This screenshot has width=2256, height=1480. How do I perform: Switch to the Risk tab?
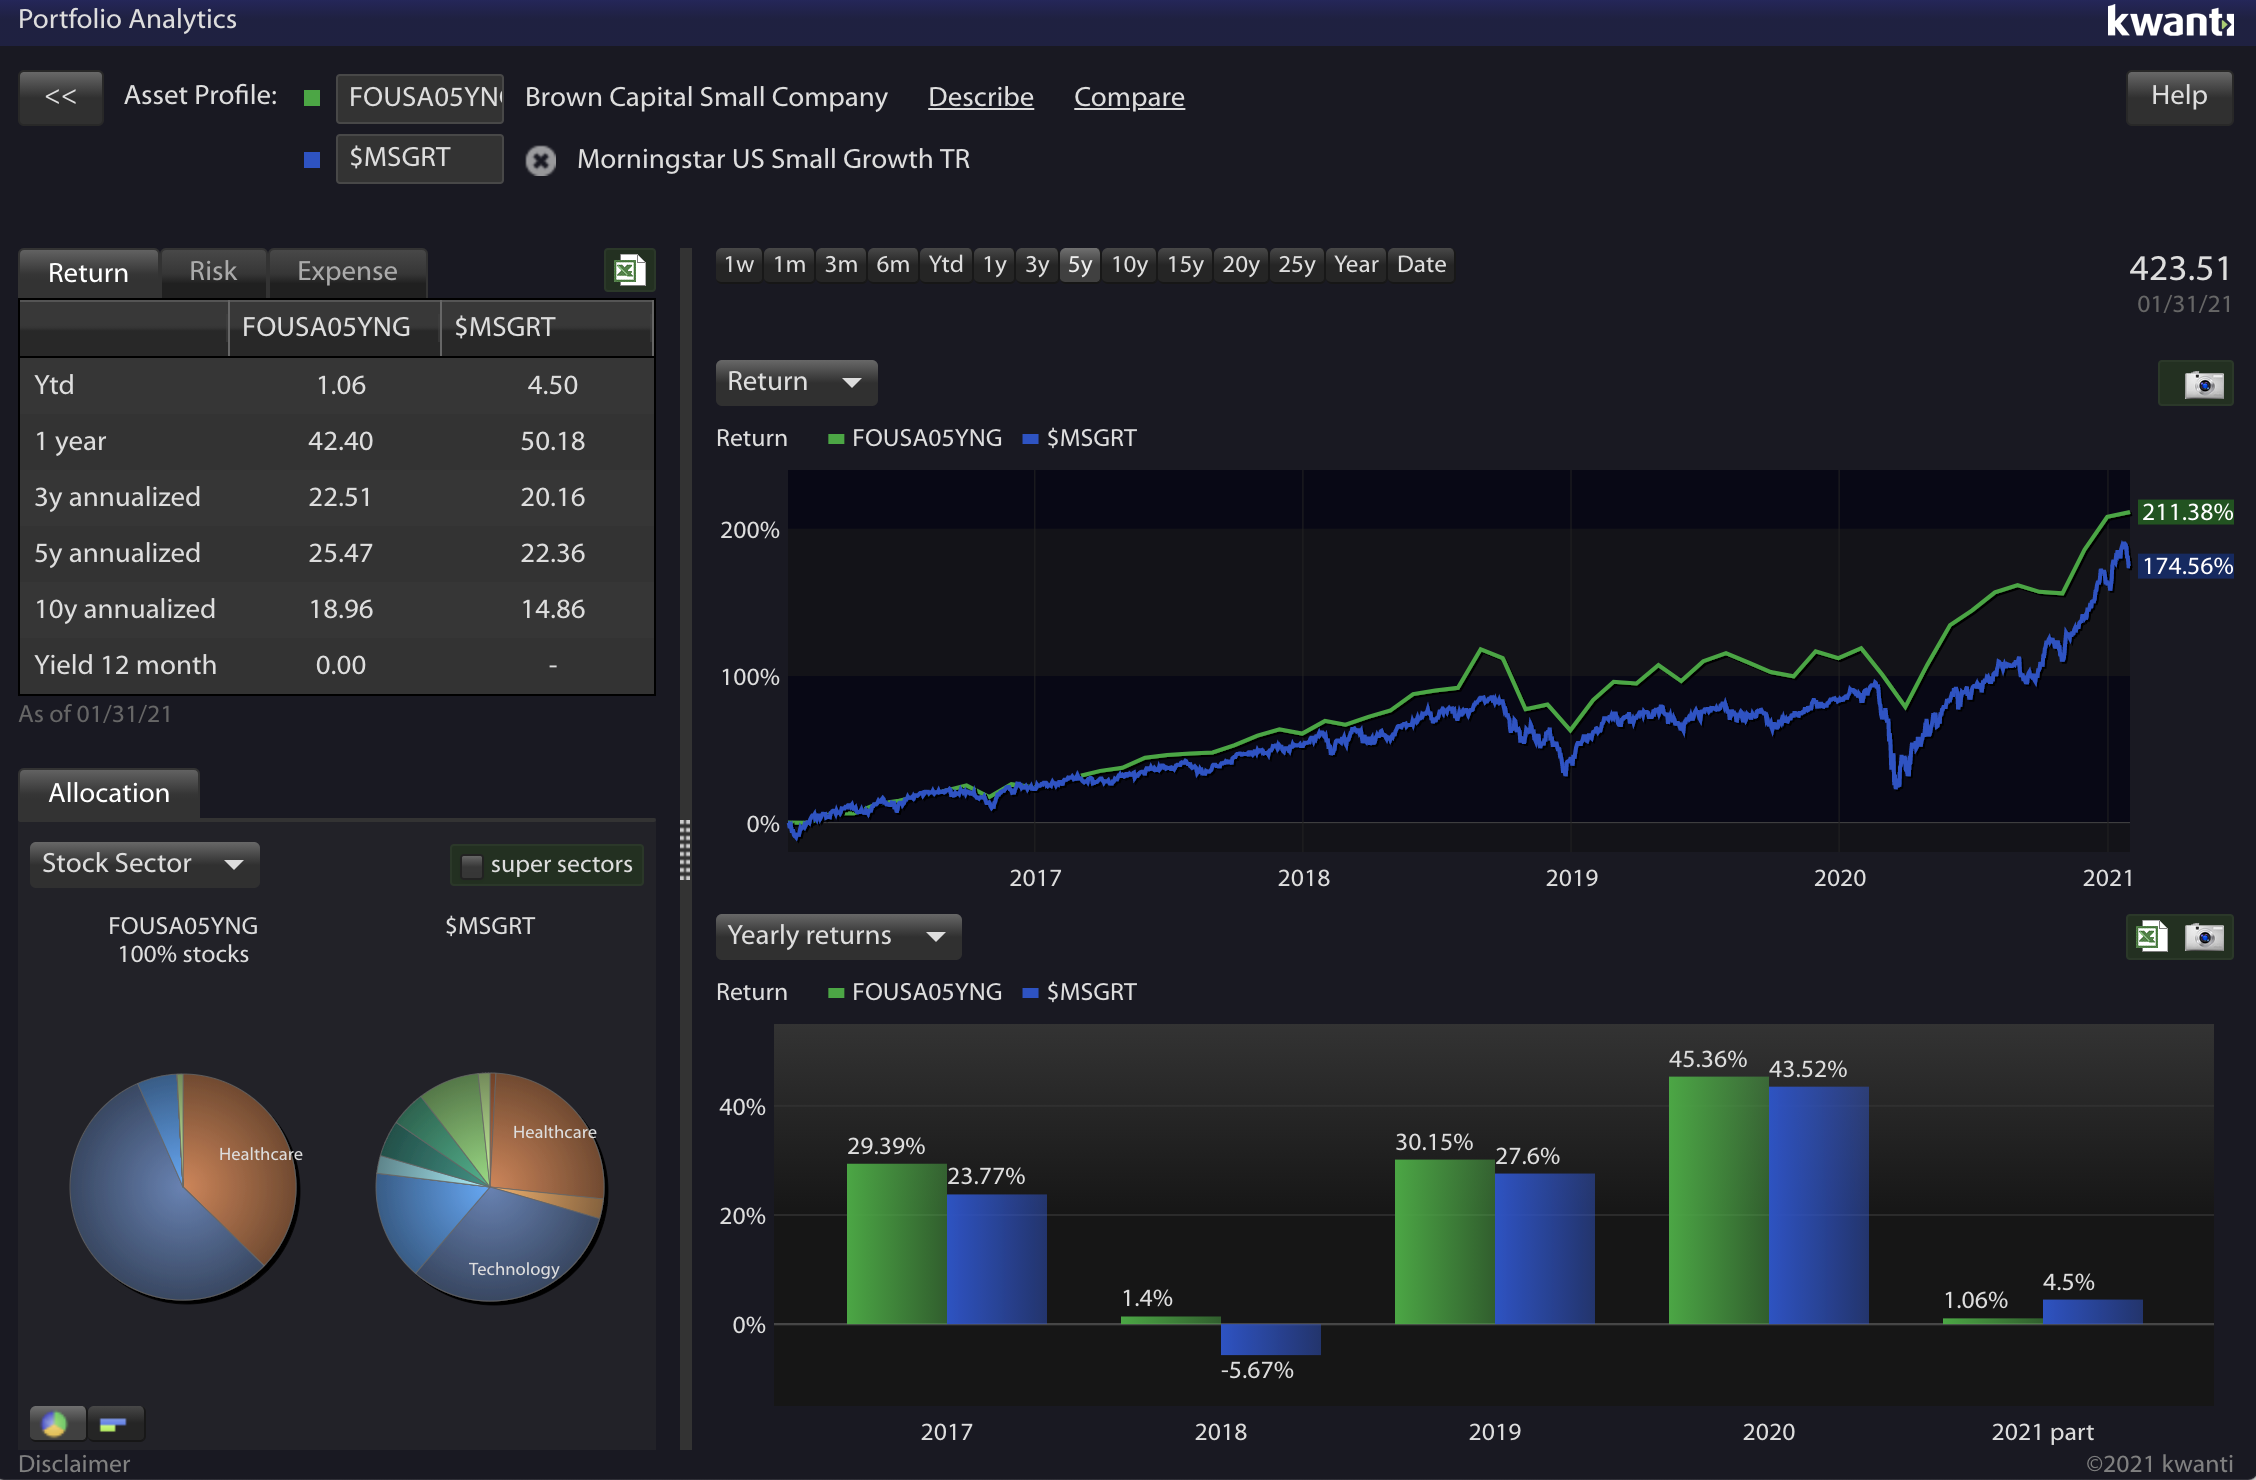(213, 271)
